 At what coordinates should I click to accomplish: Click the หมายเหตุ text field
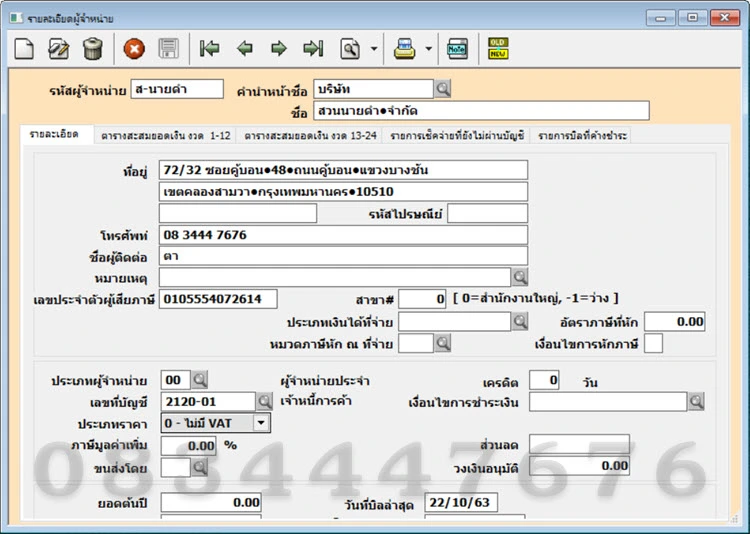[335, 277]
